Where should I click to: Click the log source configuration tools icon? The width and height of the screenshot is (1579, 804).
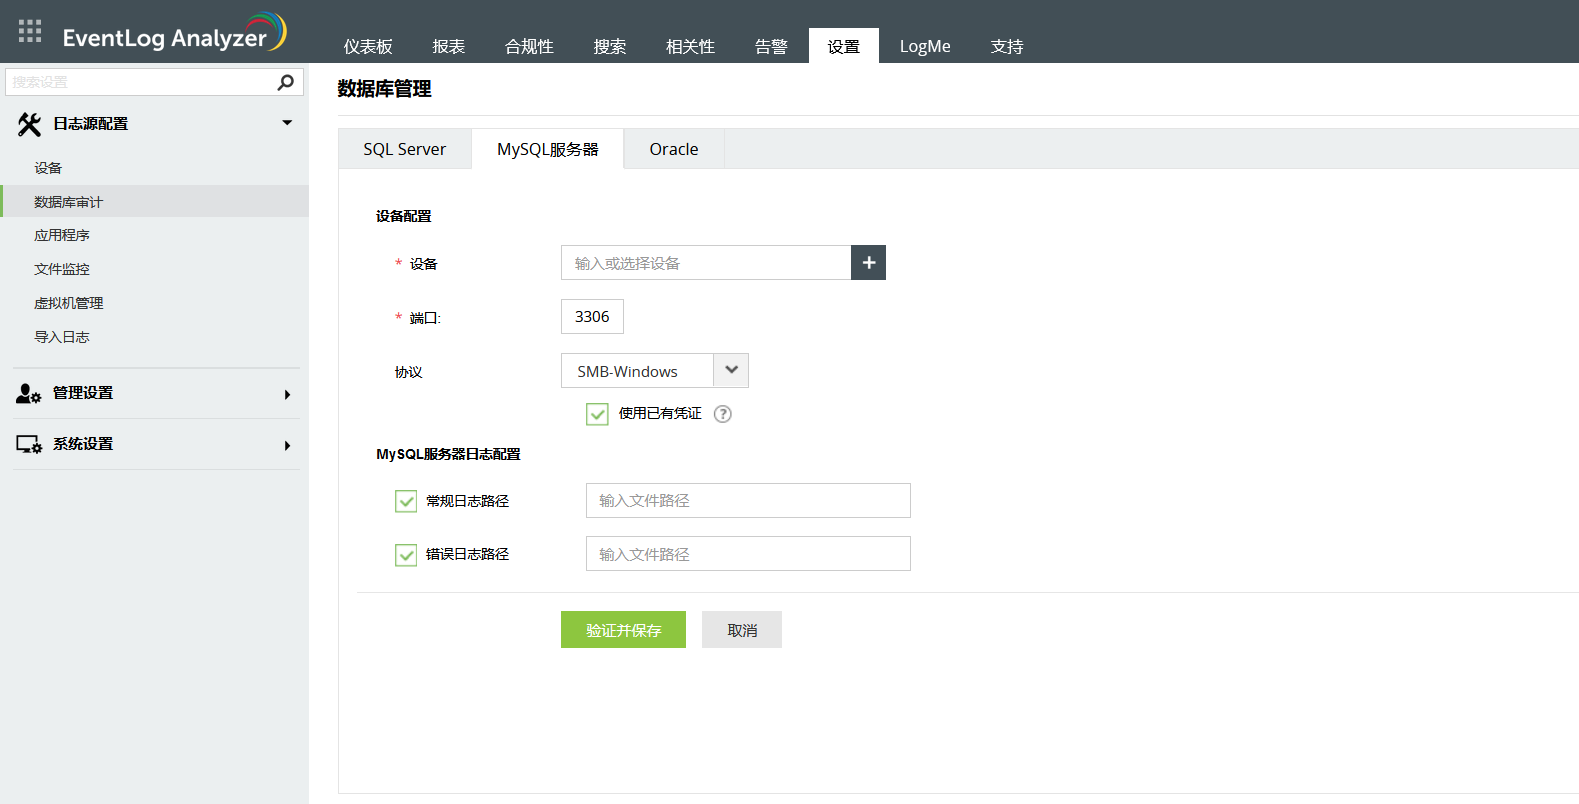[29, 124]
